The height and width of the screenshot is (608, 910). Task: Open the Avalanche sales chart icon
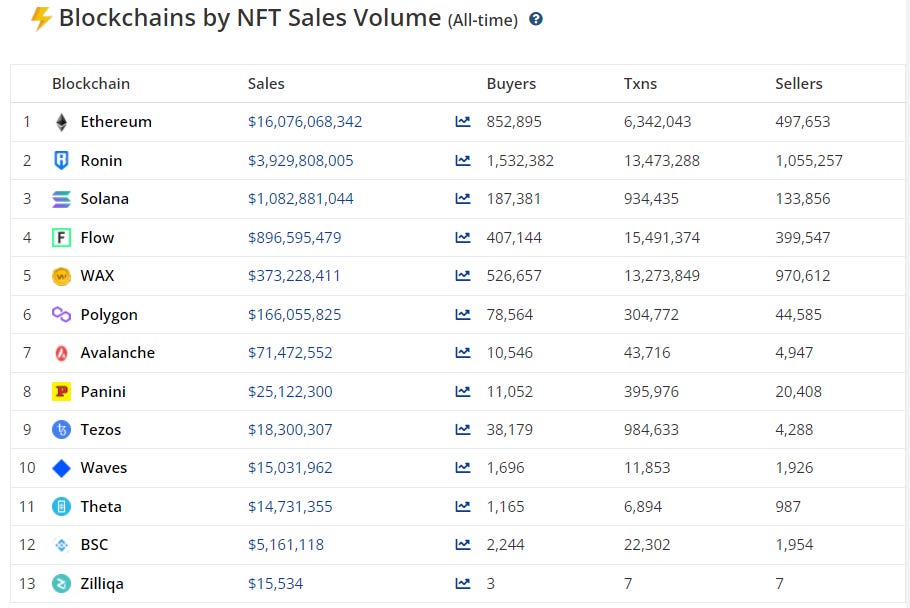click(x=463, y=353)
